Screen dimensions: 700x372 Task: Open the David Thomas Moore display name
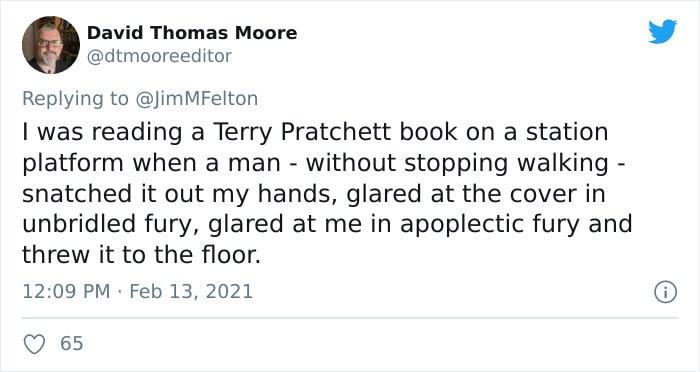[192, 33]
